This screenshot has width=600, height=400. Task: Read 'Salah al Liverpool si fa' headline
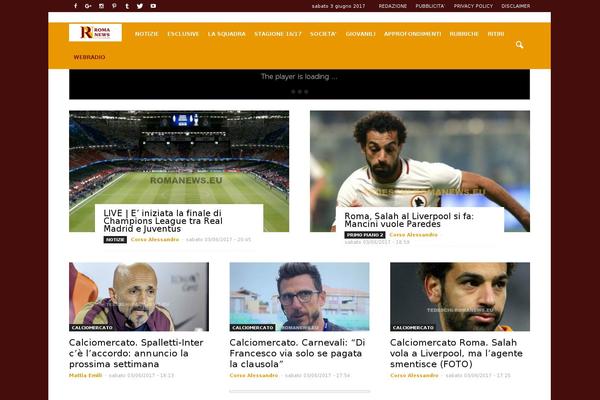point(409,220)
